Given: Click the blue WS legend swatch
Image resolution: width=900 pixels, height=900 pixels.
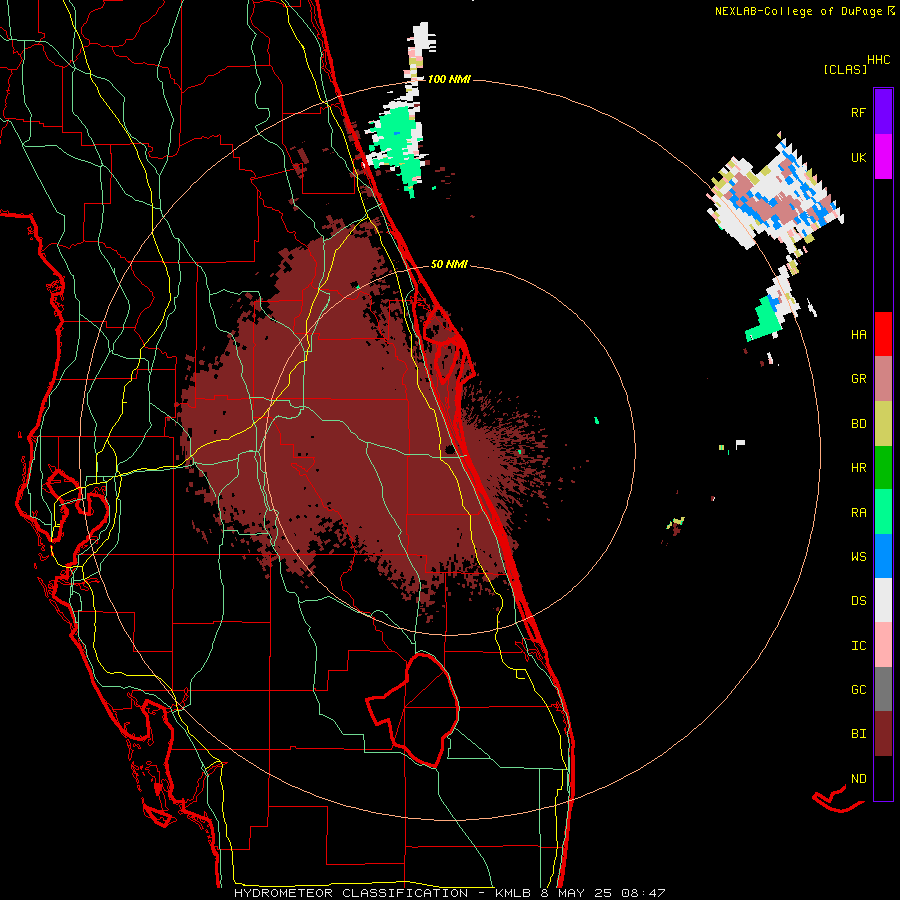Looking at the screenshot, I should 883,556.
